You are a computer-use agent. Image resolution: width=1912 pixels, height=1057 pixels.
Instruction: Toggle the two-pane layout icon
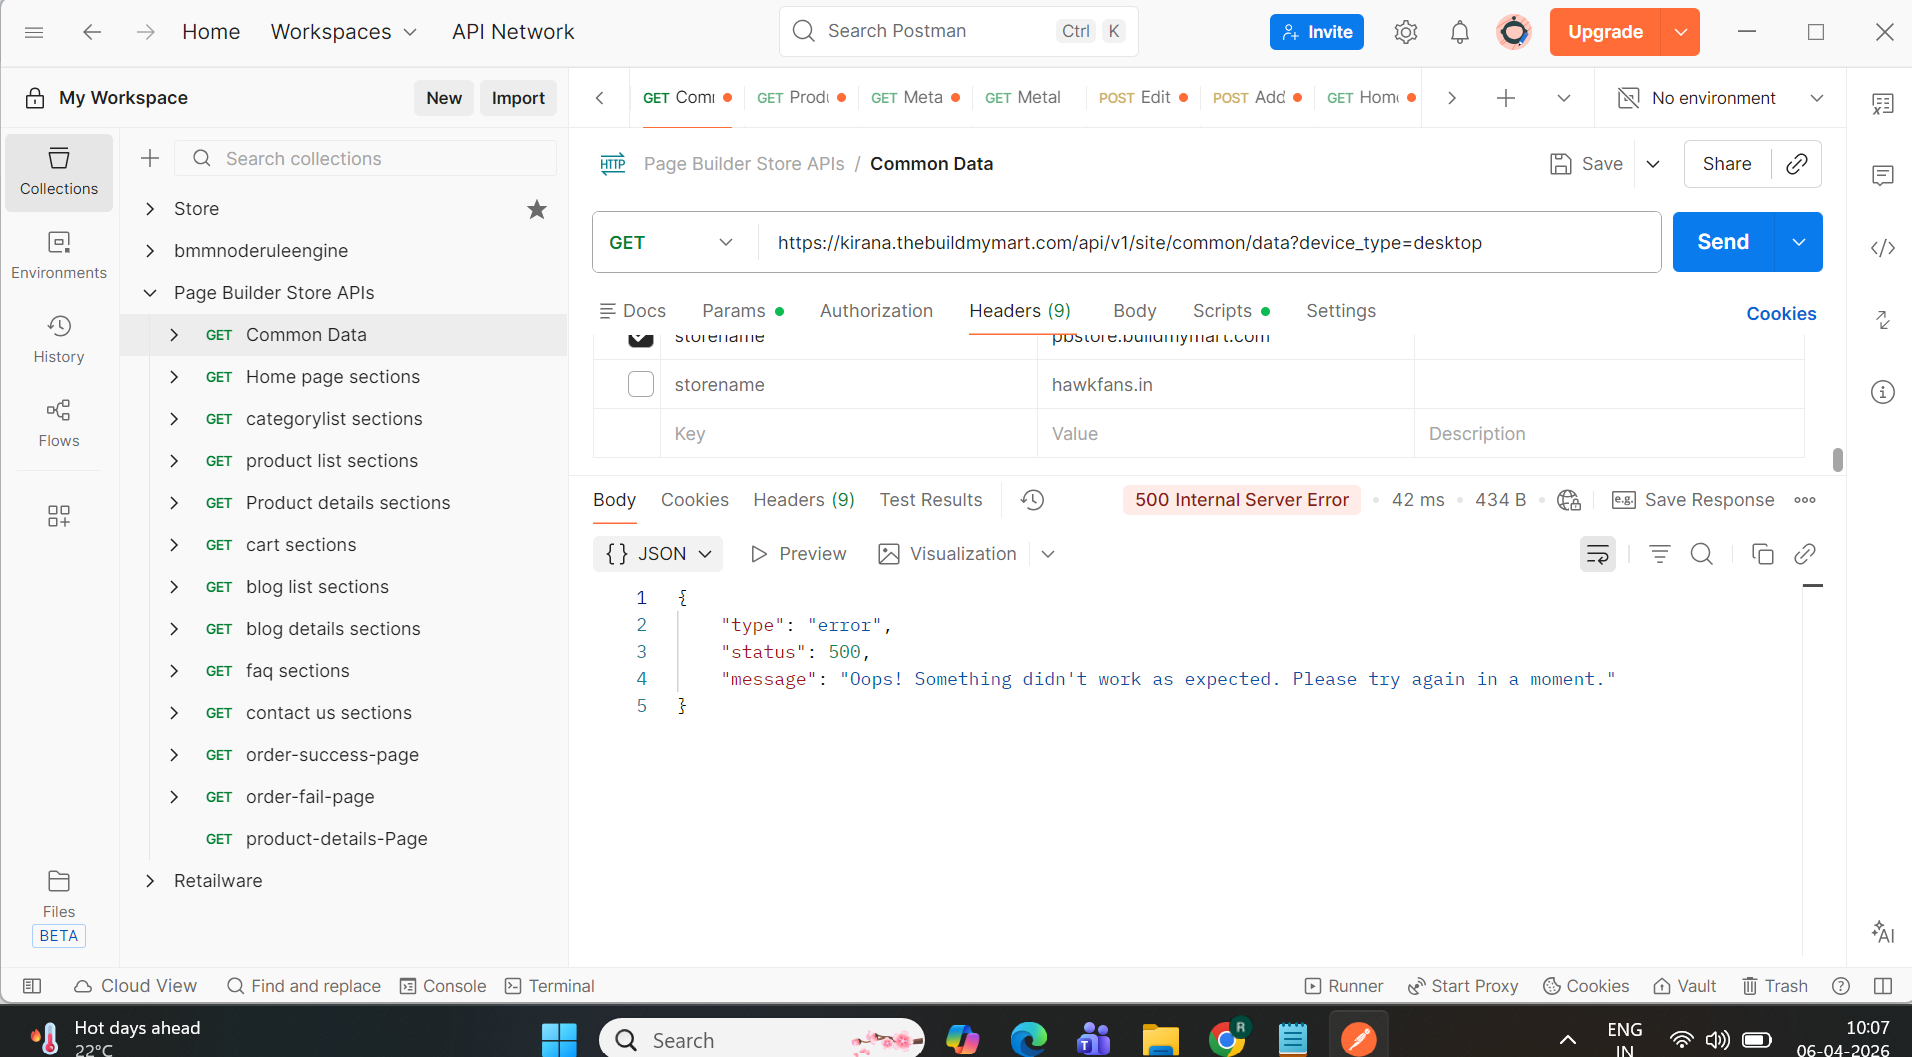[x=1883, y=986]
